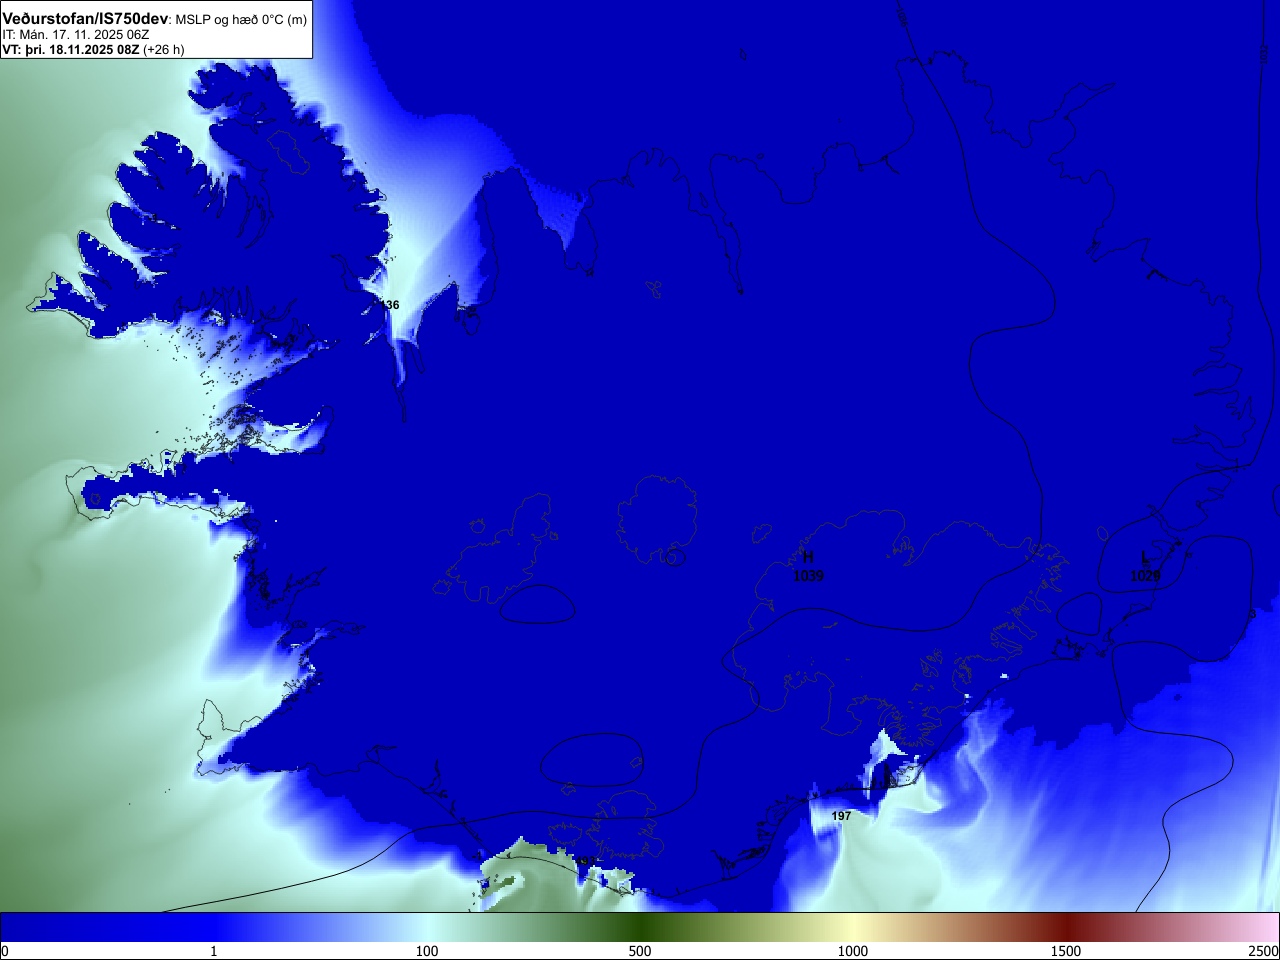Click the 1 tick on color scale

tap(213, 951)
